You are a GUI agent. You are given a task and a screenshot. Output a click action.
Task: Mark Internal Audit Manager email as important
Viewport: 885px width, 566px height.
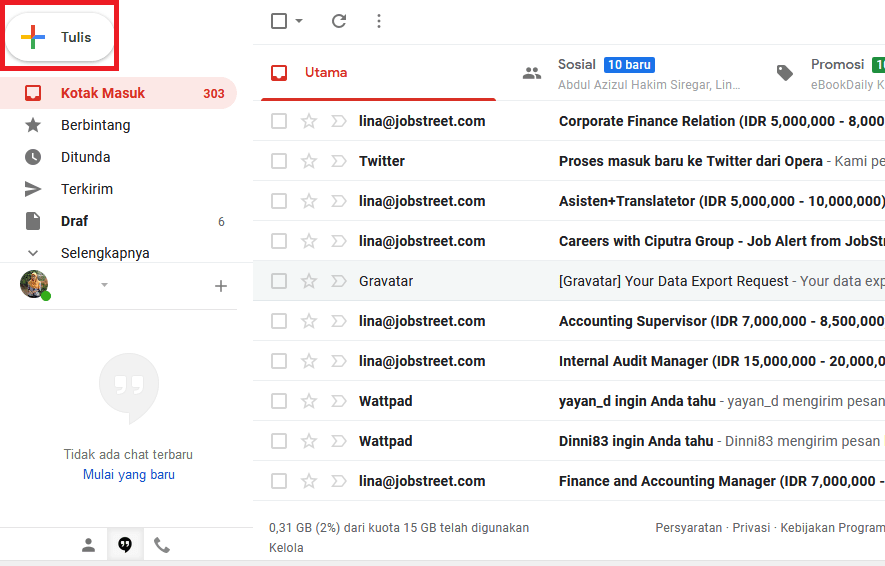click(339, 361)
